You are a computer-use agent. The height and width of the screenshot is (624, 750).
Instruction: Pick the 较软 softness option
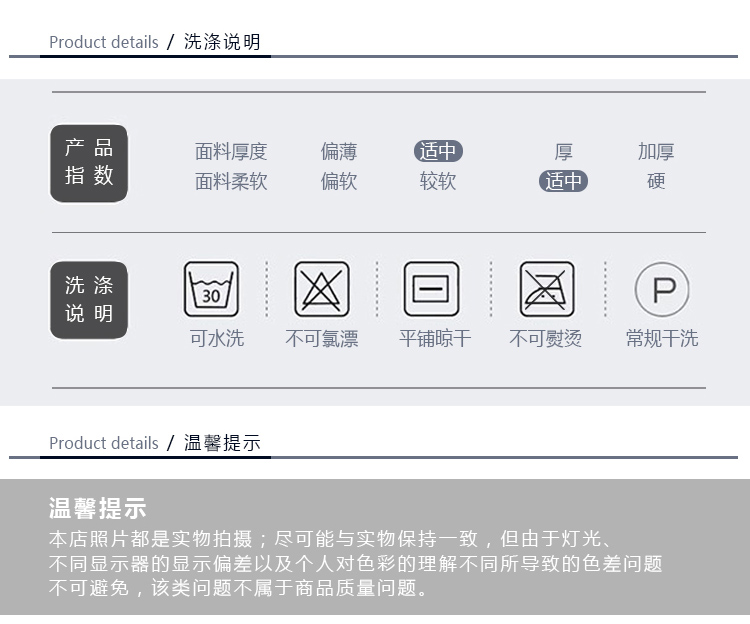(x=438, y=182)
